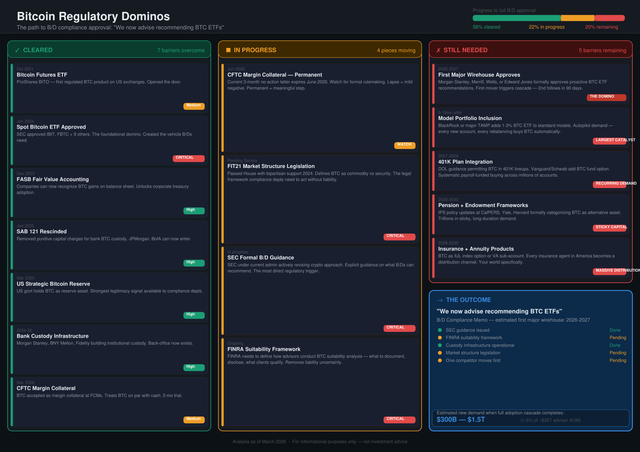Click the High badge on US Strategic Bitcoin Reserve
Image resolution: width=640 pixels, height=452 pixels.
pyautogui.click(x=194, y=315)
